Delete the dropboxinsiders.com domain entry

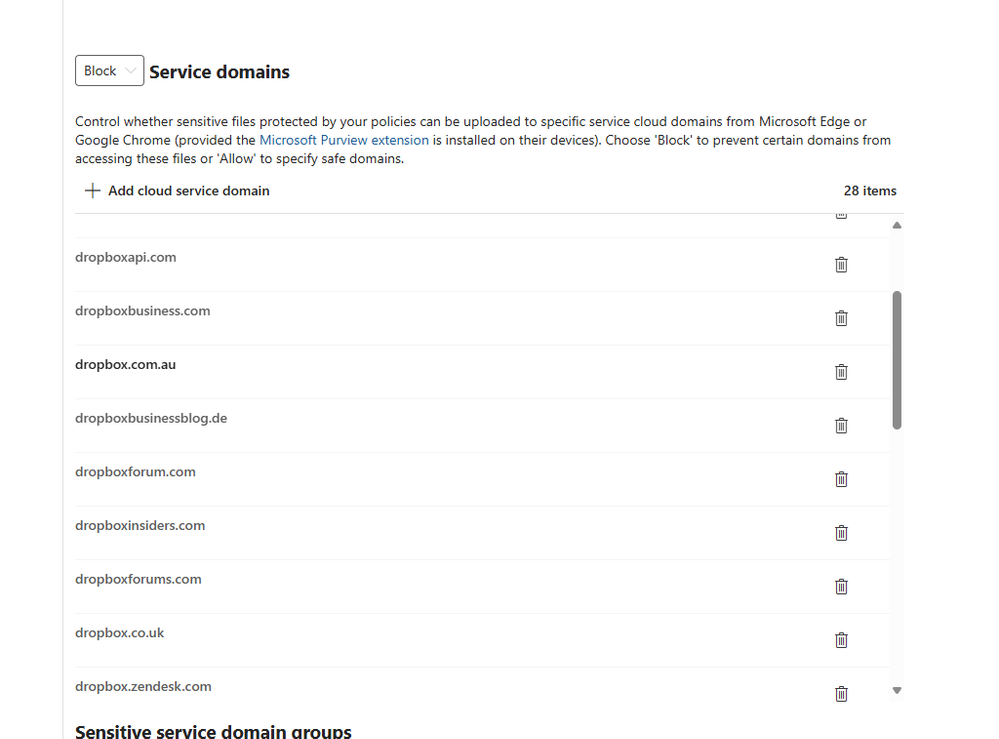[x=841, y=533]
